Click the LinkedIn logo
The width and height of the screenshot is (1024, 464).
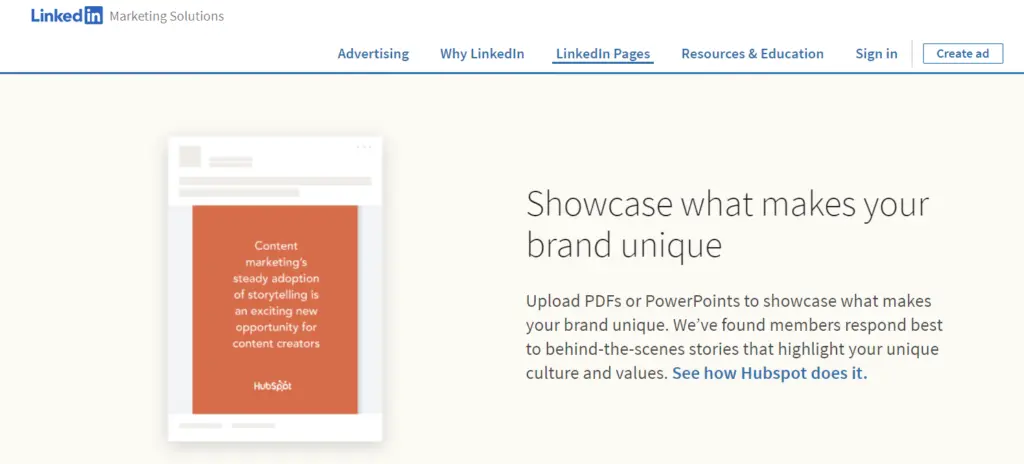click(67, 16)
